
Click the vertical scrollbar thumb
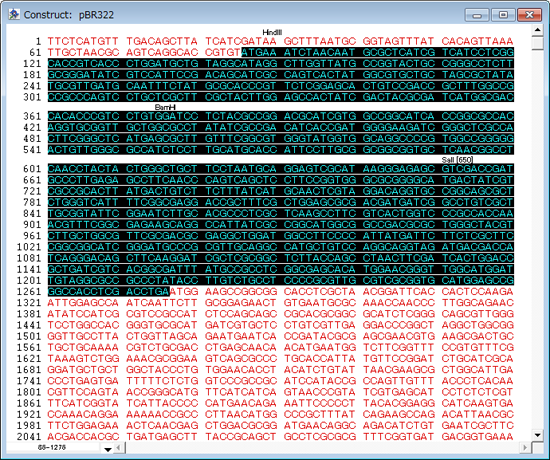coord(537,43)
